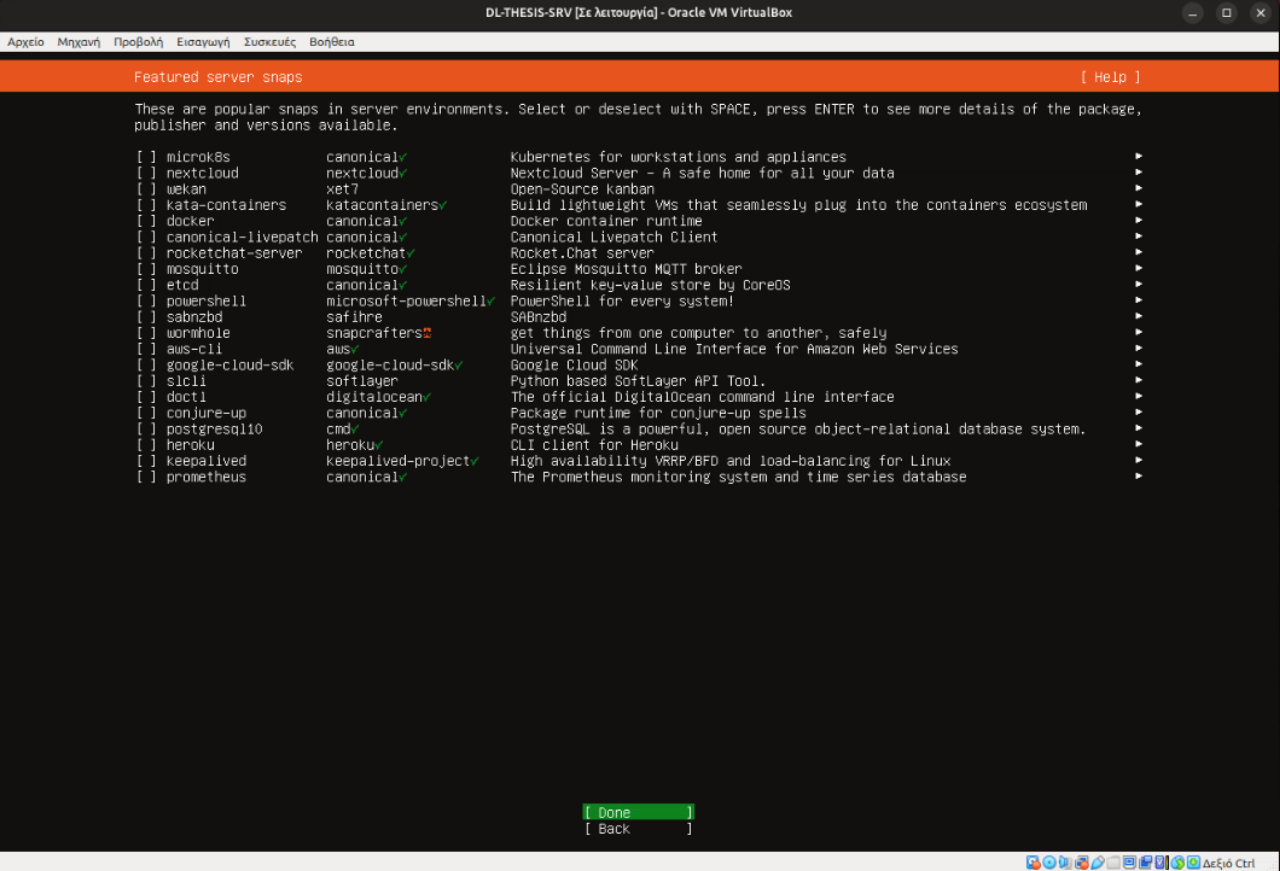Open the Εισαγωγή menu
This screenshot has width=1280, height=871.
[x=203, y=42]
